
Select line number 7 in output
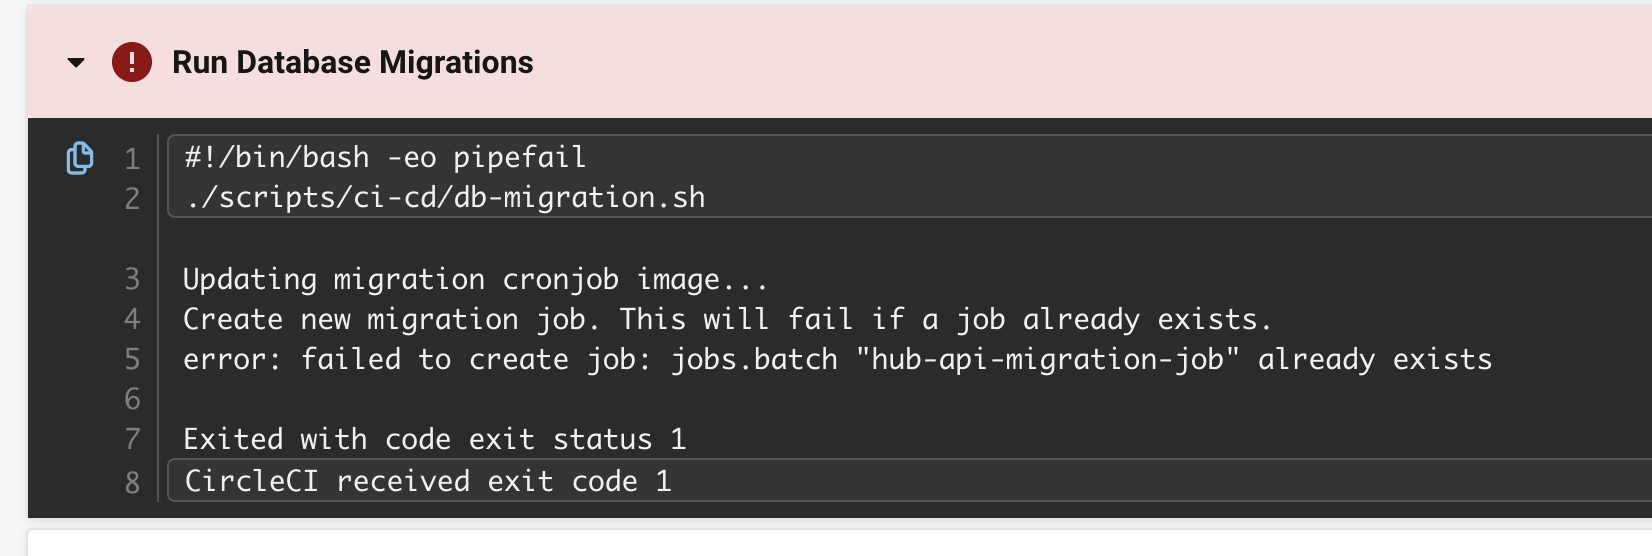tap(132, 439)
